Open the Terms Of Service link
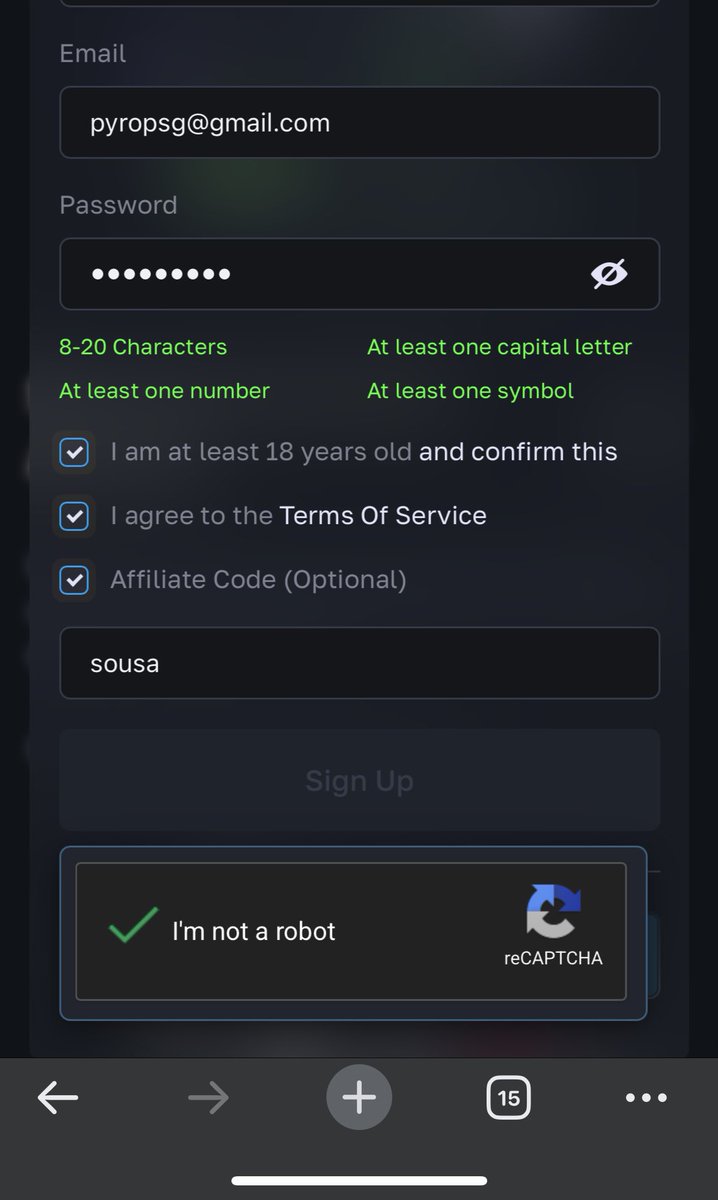Viewport: 718px width, 1200px height. [x=383, y=516]
